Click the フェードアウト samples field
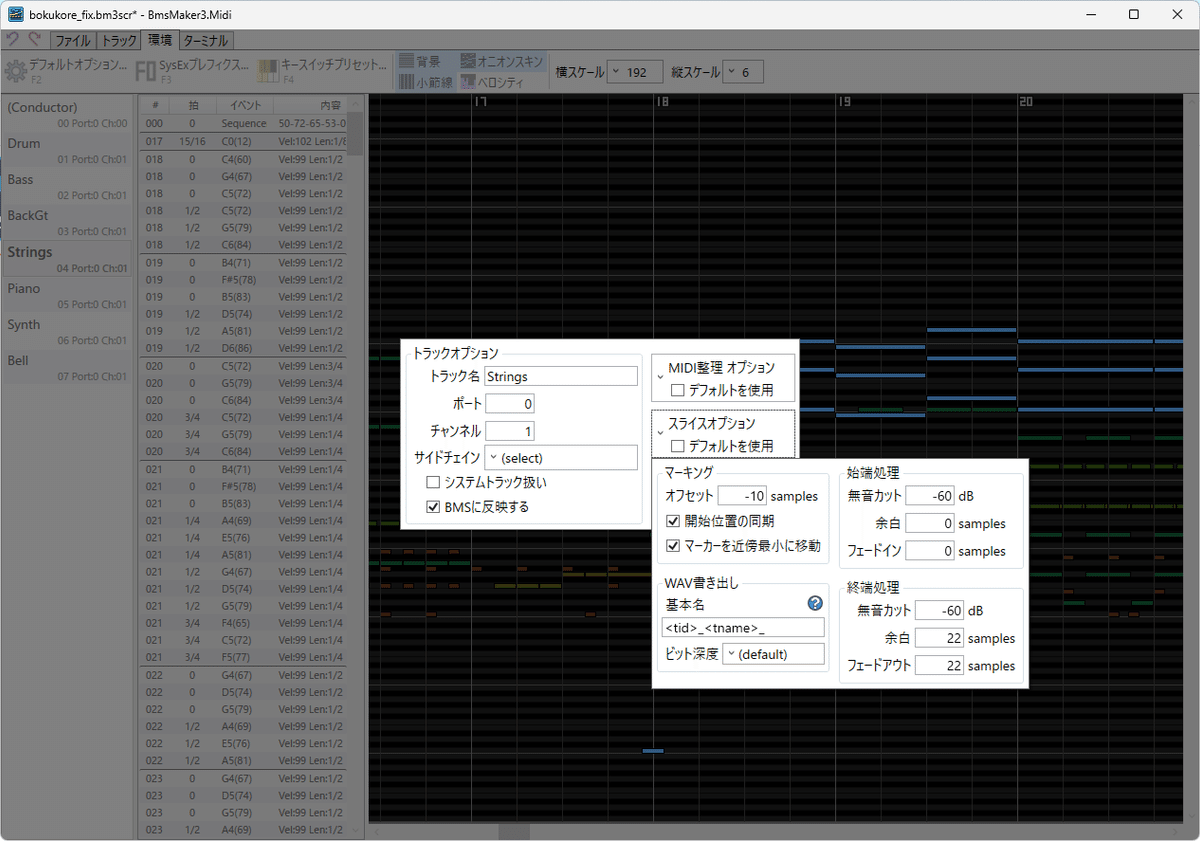The height and width of the screenshot is (841, 1200). 939,666
